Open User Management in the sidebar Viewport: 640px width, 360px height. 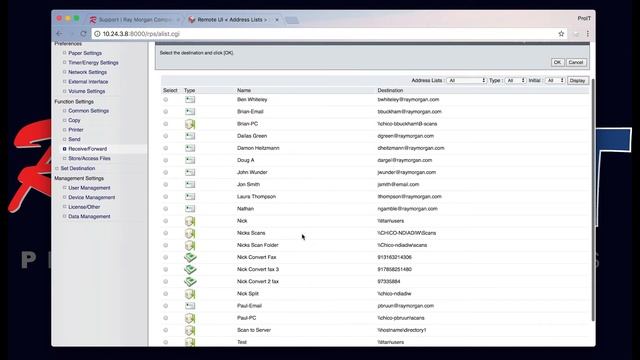[x=89, y=188]
